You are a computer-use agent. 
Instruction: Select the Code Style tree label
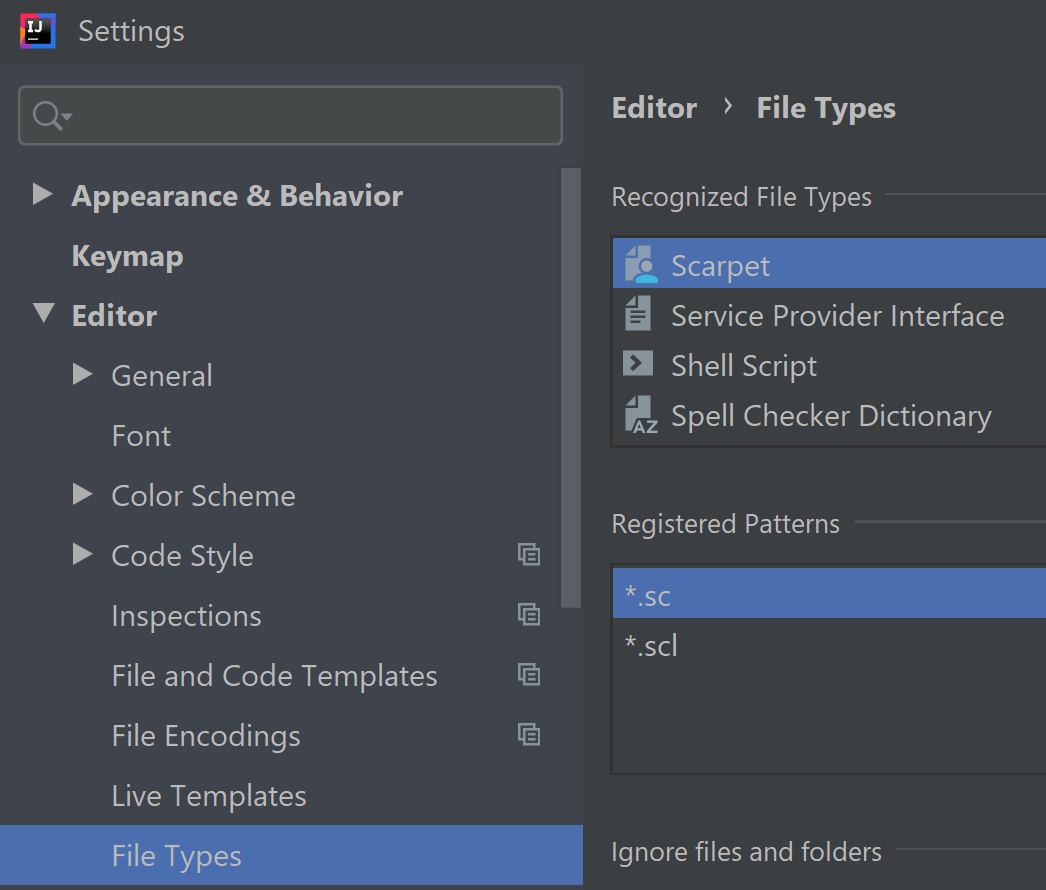(182, 556)
